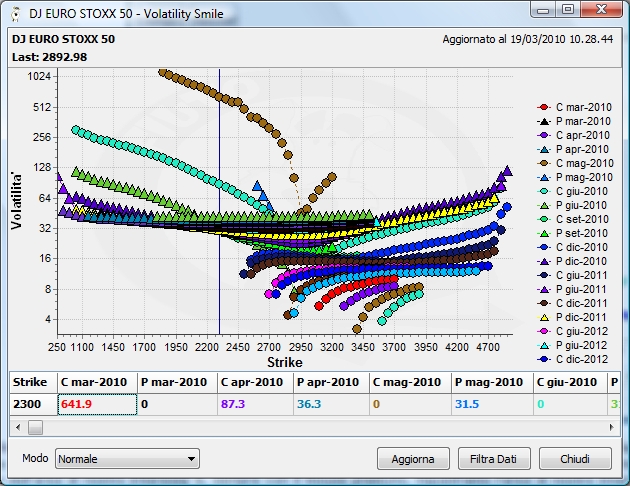The height and width of the screenshot is (486, 630).
Task: Click the C dic-2011 legend marker
Action: 544,303
